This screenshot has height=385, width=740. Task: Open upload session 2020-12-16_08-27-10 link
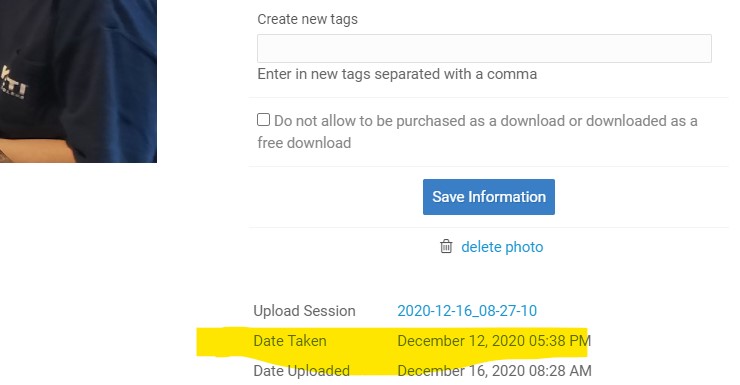point(467,311)
